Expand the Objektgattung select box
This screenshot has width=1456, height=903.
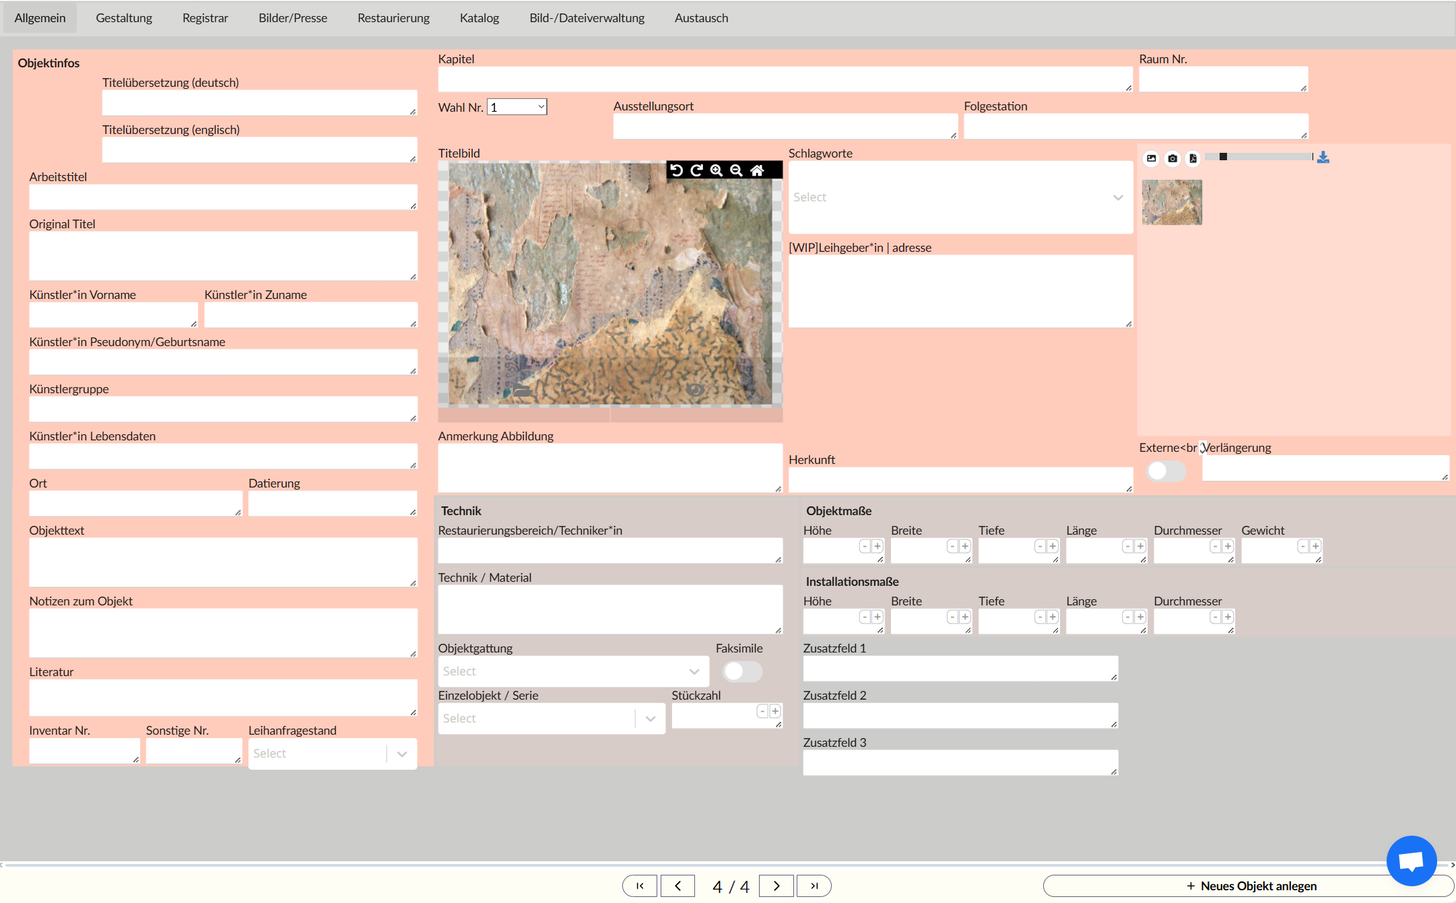573,671
